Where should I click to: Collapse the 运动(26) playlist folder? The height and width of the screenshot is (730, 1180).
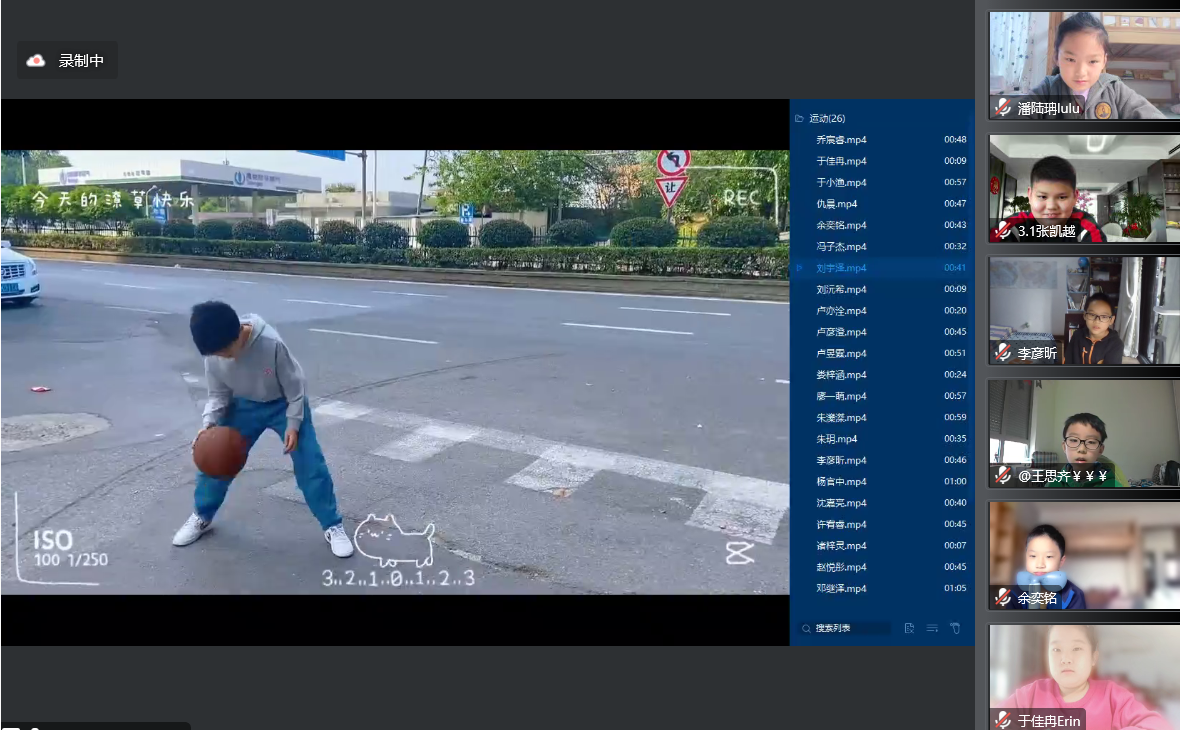point(799,118)
